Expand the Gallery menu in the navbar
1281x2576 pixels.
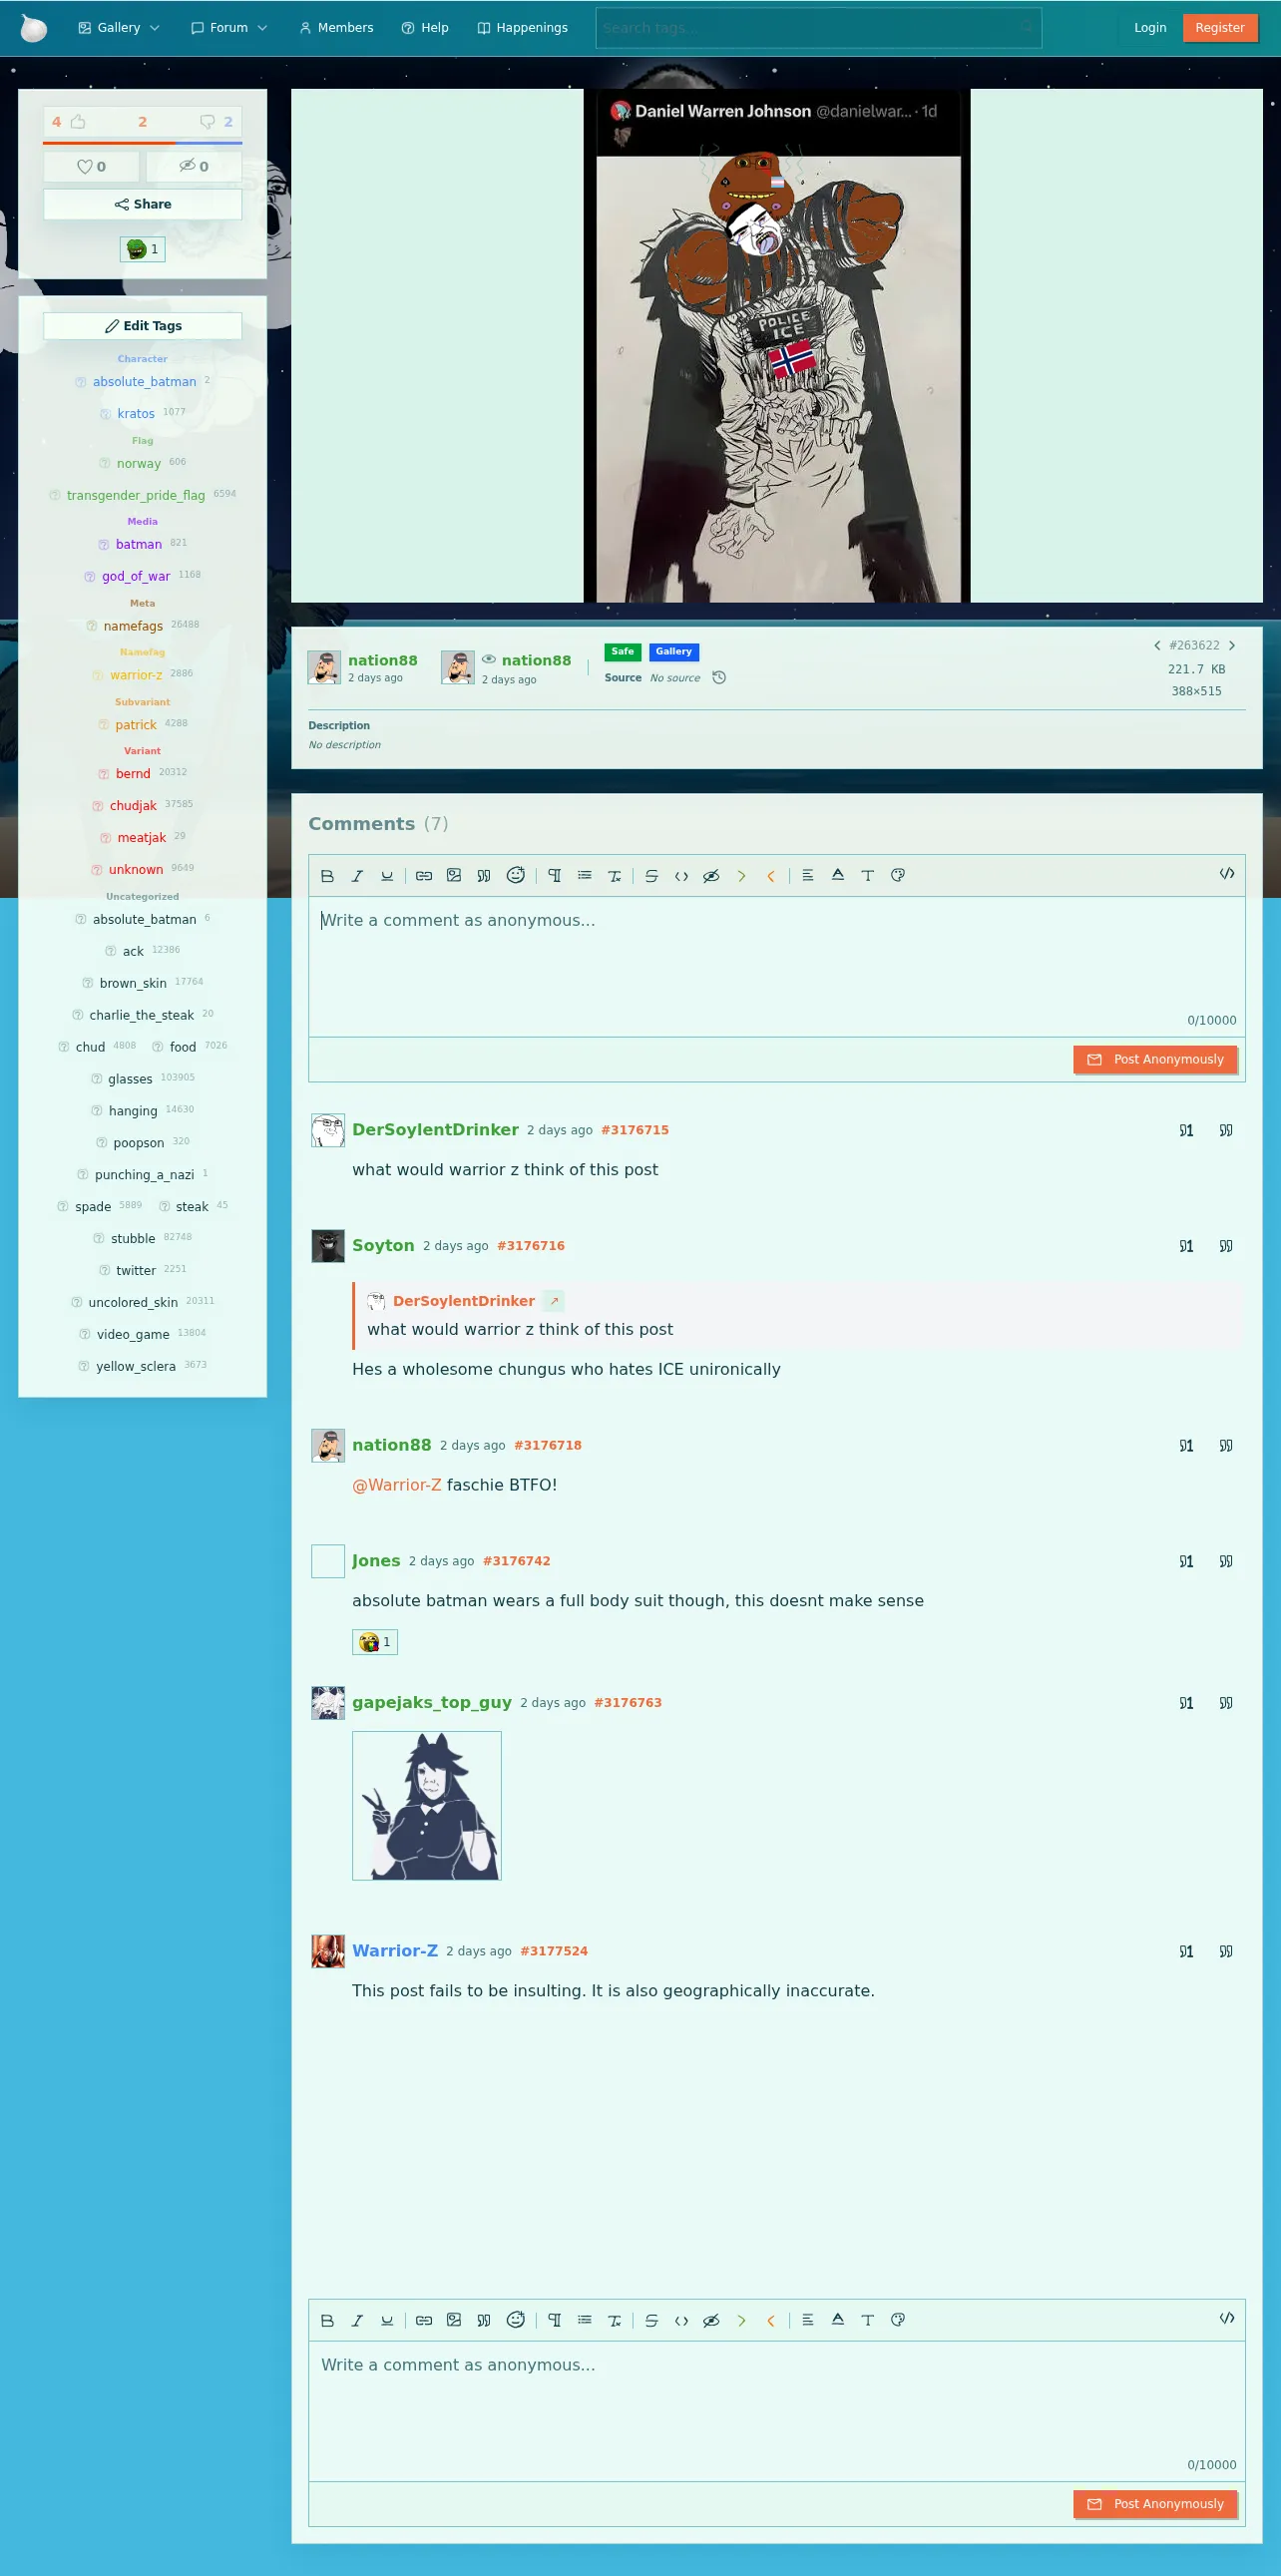(119, 28)
